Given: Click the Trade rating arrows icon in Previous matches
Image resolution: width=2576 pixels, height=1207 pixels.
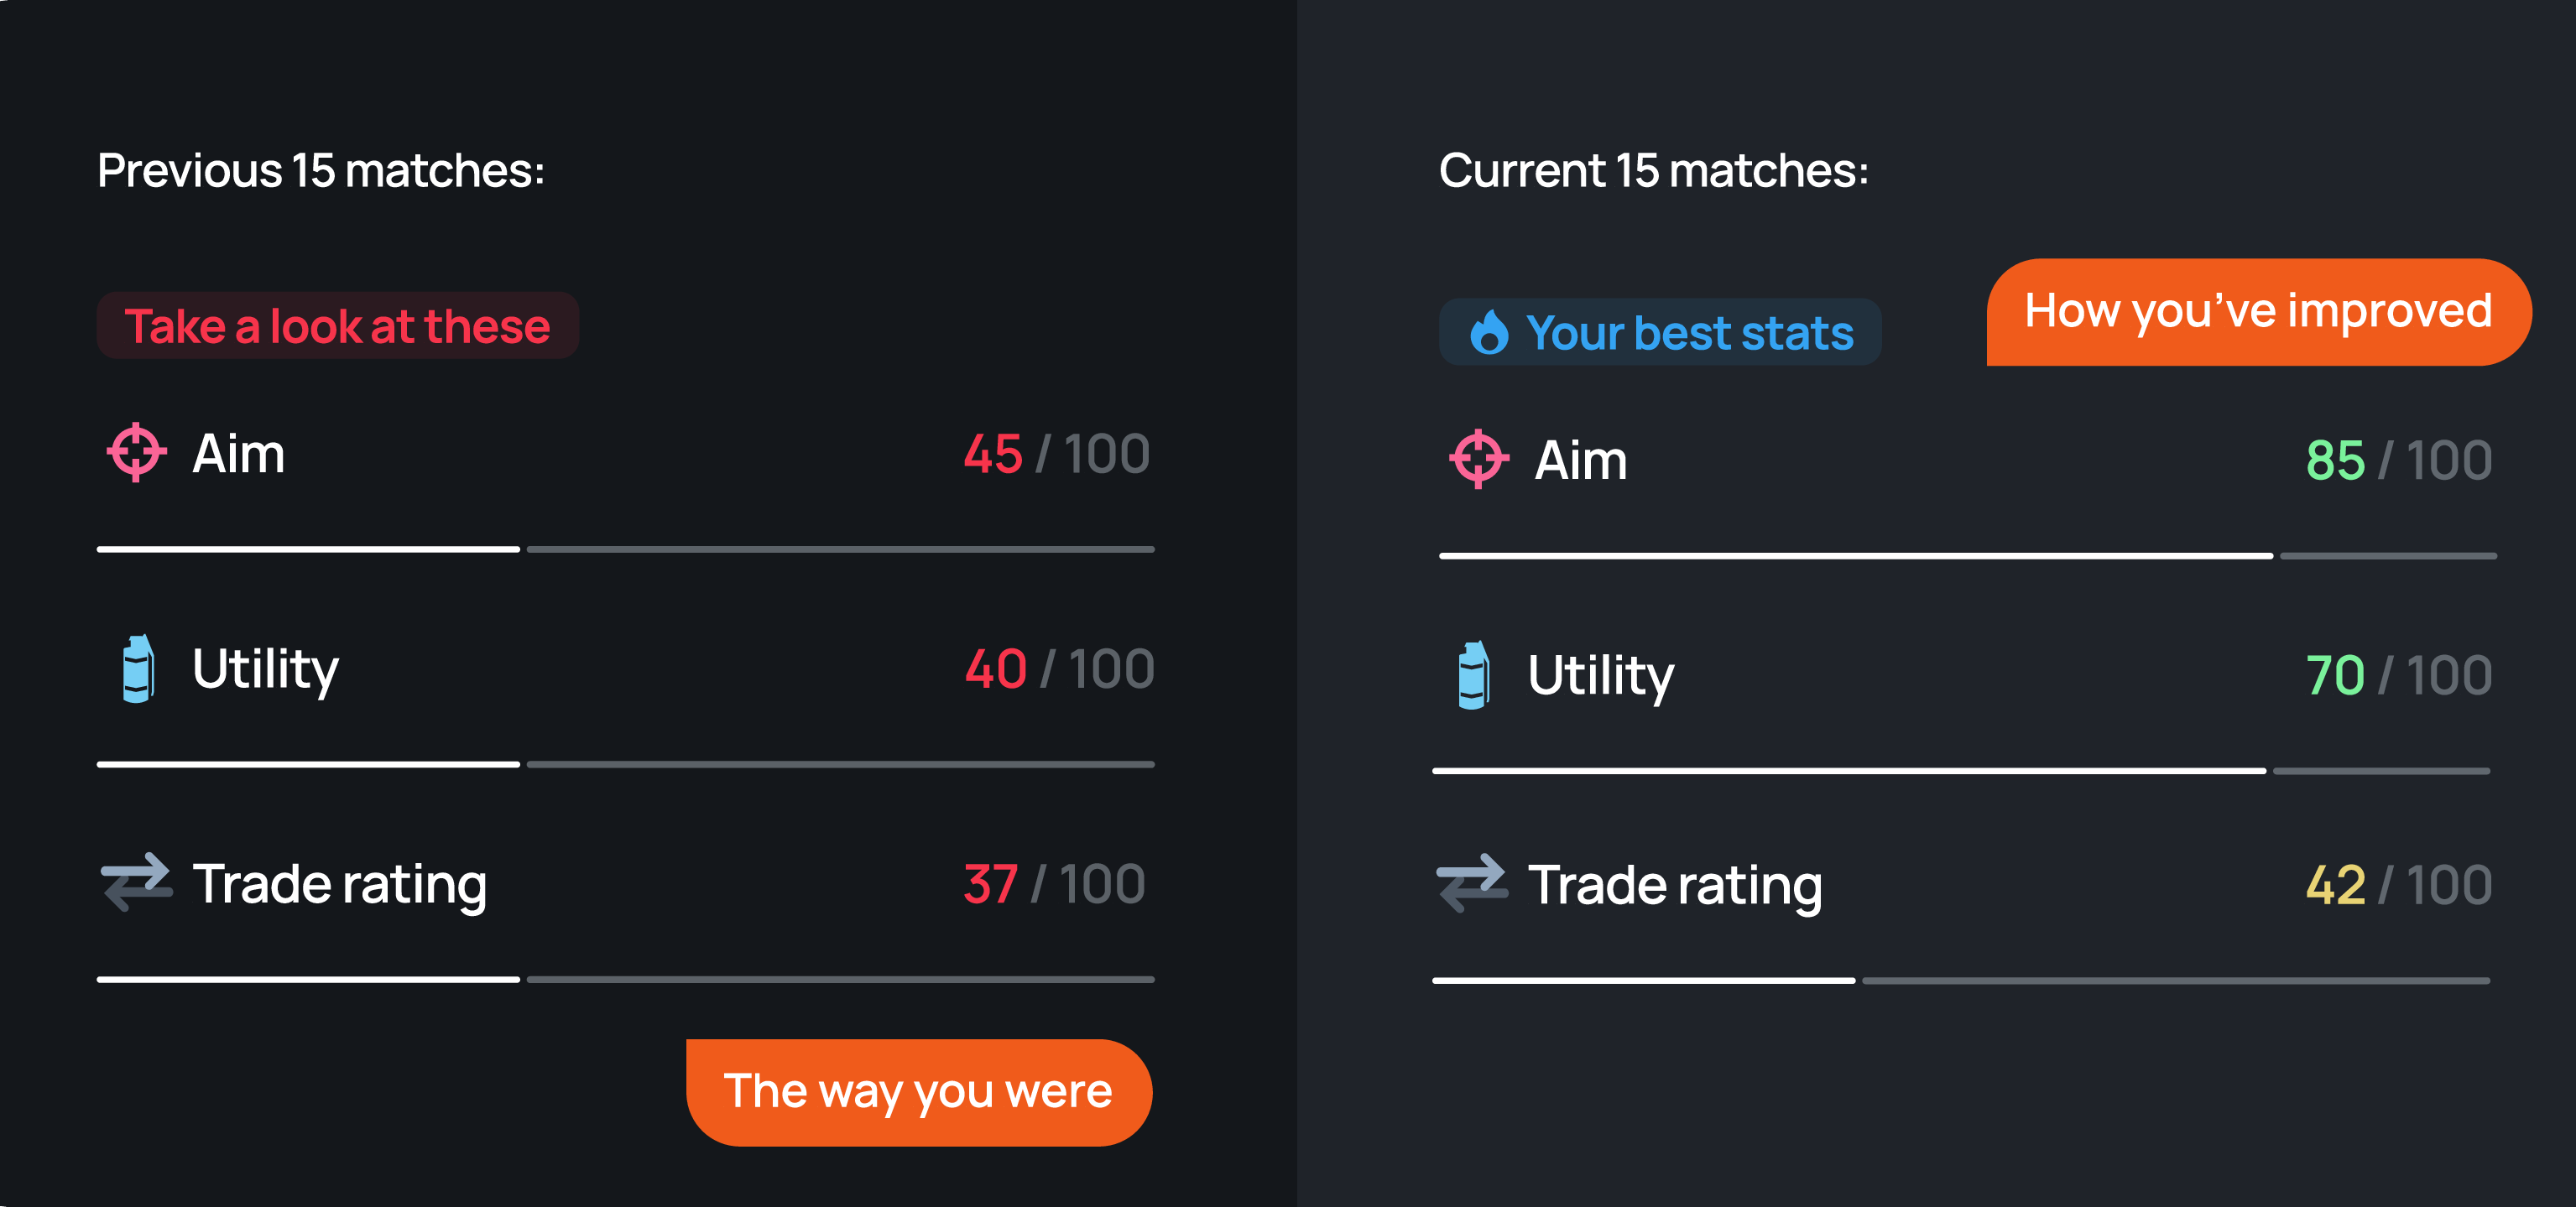Looking at the screenshot, I should tap(136, 882).
